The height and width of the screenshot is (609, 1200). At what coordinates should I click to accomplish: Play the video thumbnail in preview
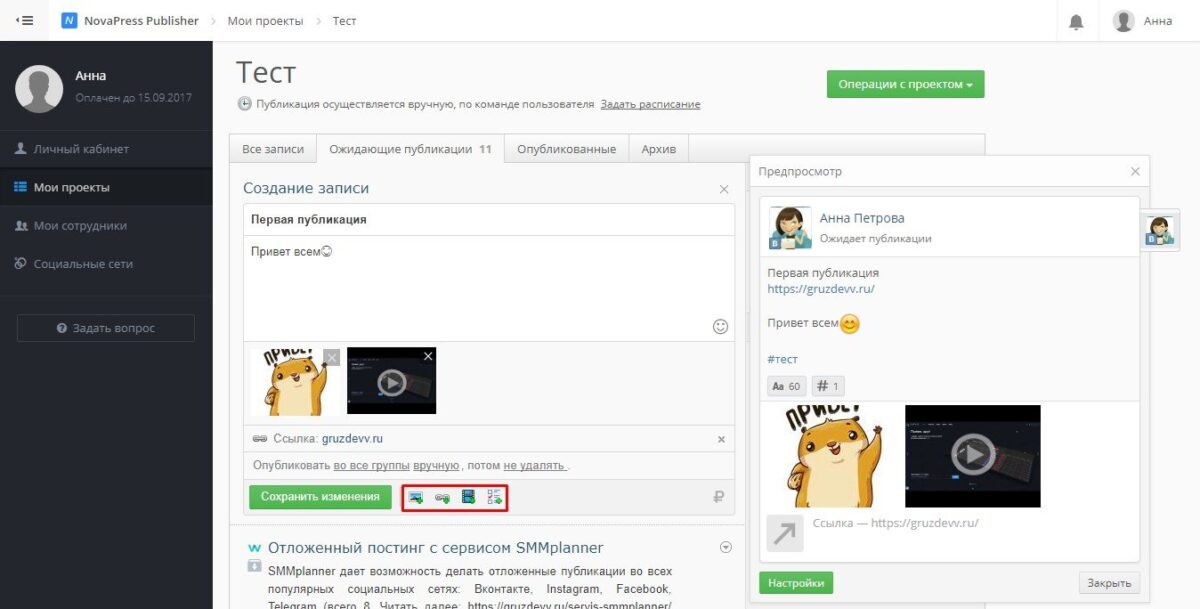[973, 455]
